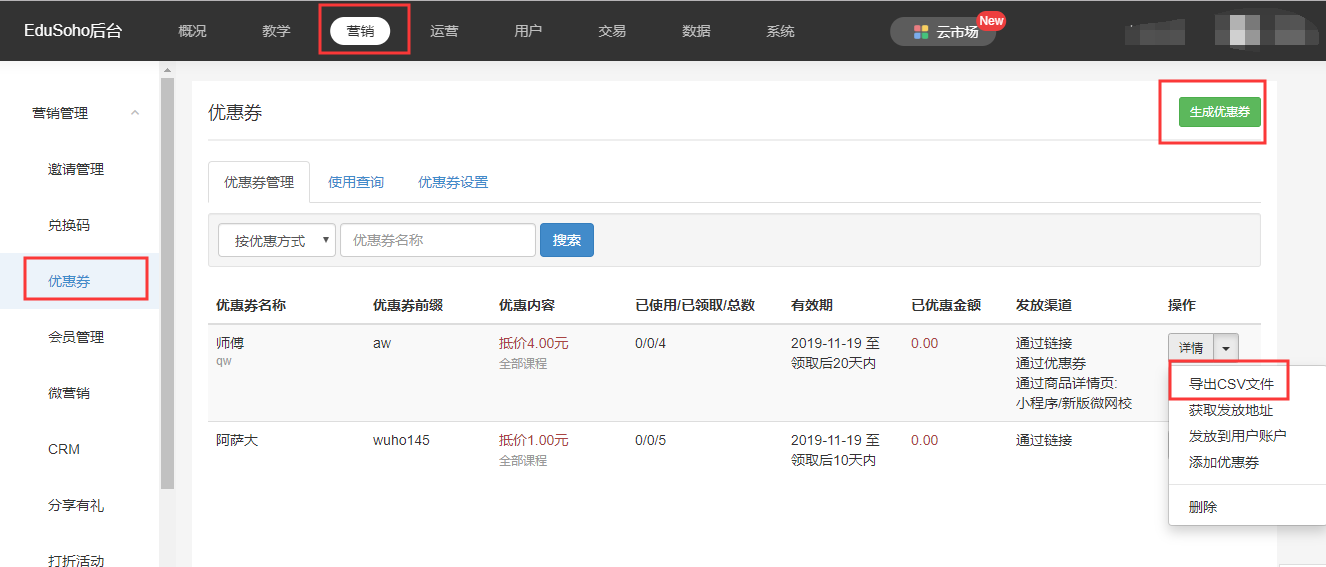This screenshot has width=1326, height=567.
Task: Open 营销 in the top navigation
Action: click(x=360, y=31)
